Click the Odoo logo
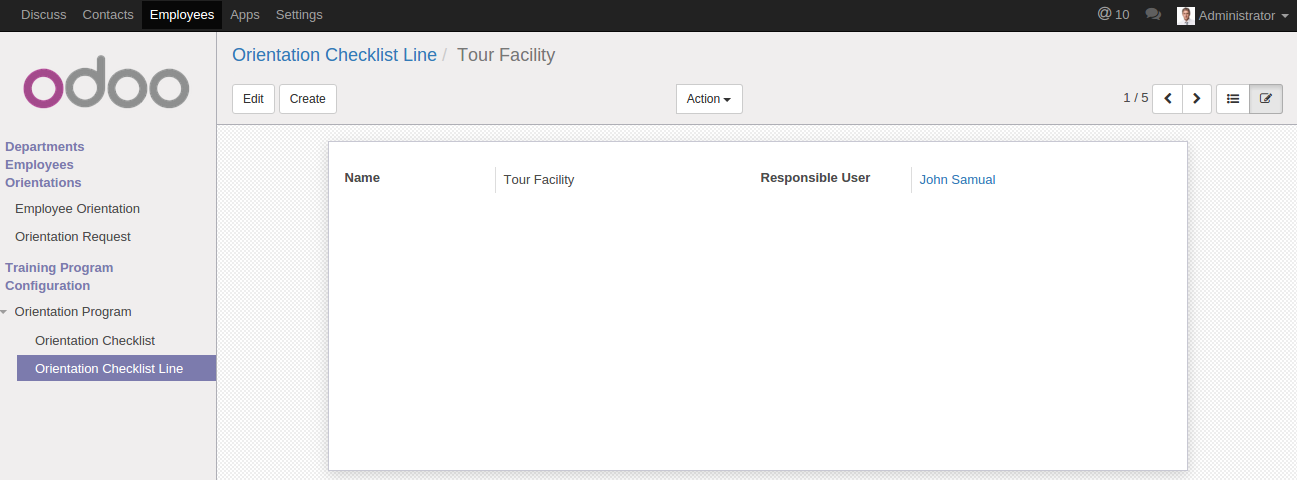1297x480 pixels. click(x=106, y=87)
